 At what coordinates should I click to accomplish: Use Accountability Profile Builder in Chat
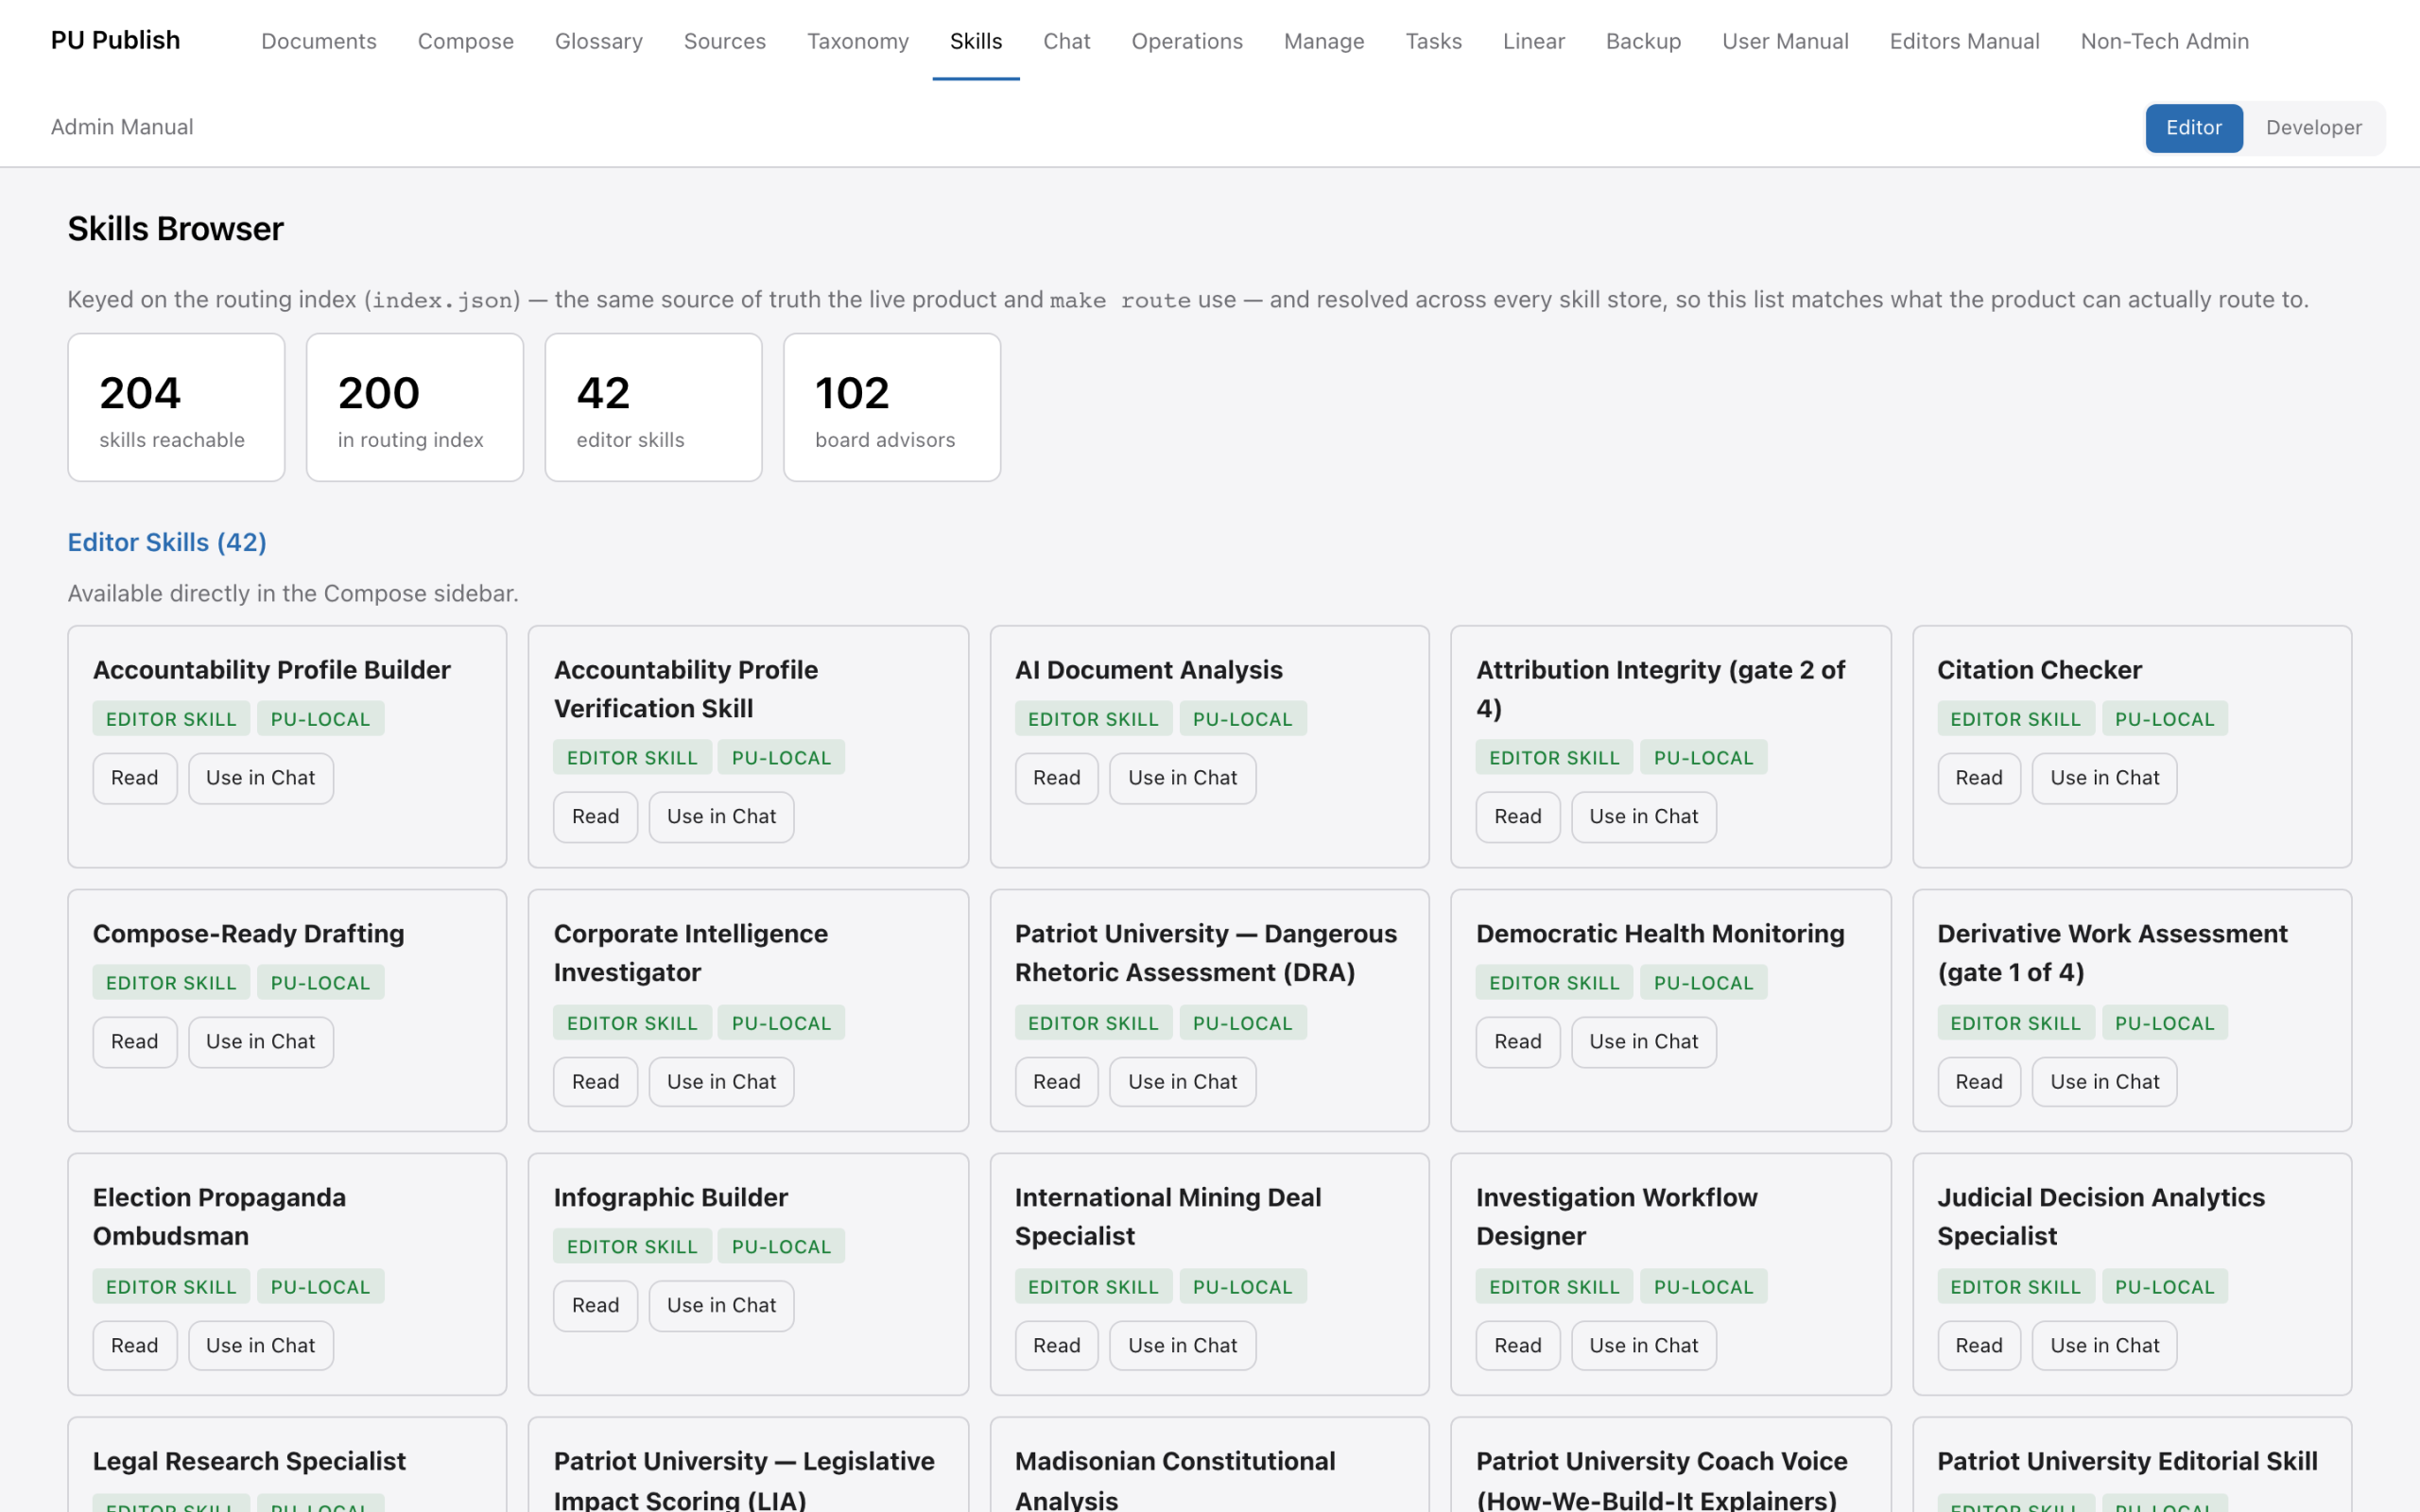pyautogui.click(x=261, y=778)
